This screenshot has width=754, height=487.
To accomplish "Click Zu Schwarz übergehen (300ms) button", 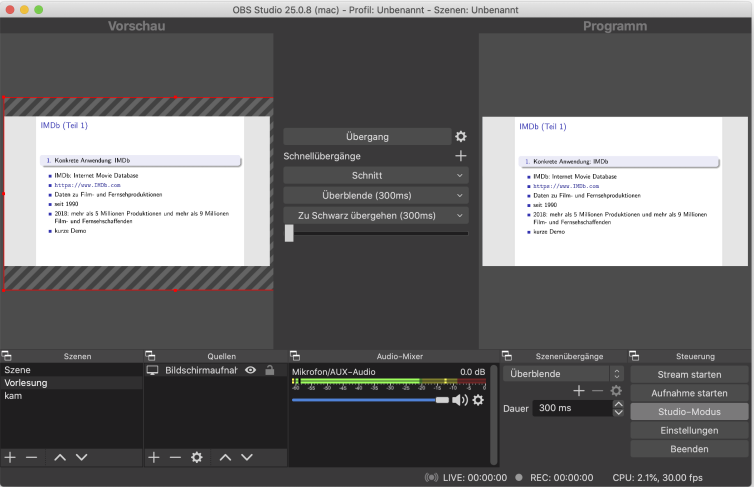I will pyautogui.click(x=367, y=215).
